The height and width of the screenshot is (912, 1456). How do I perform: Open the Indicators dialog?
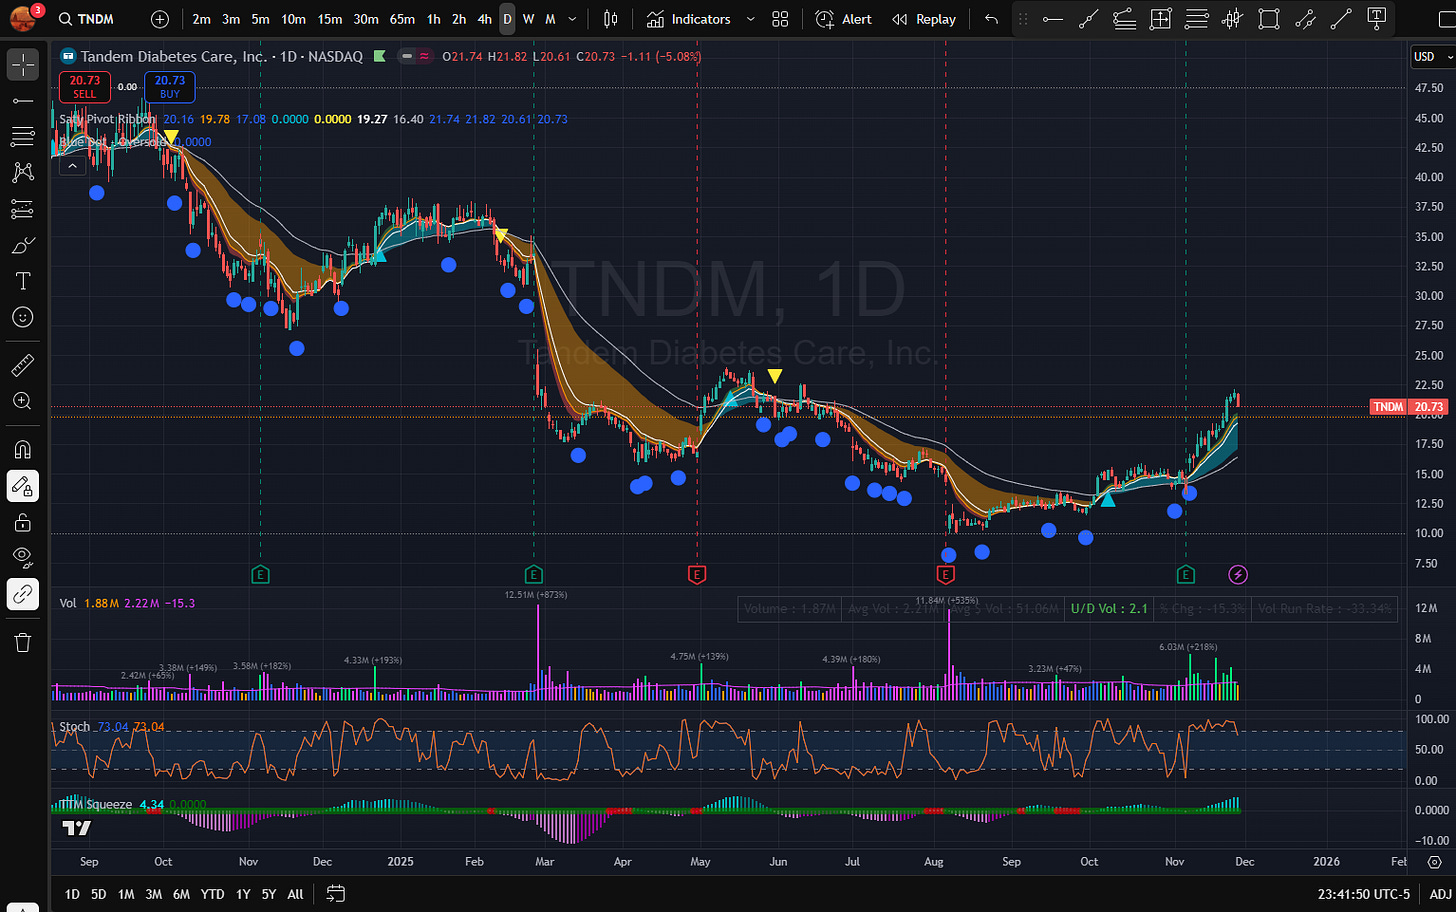click(x=688, y=19)
